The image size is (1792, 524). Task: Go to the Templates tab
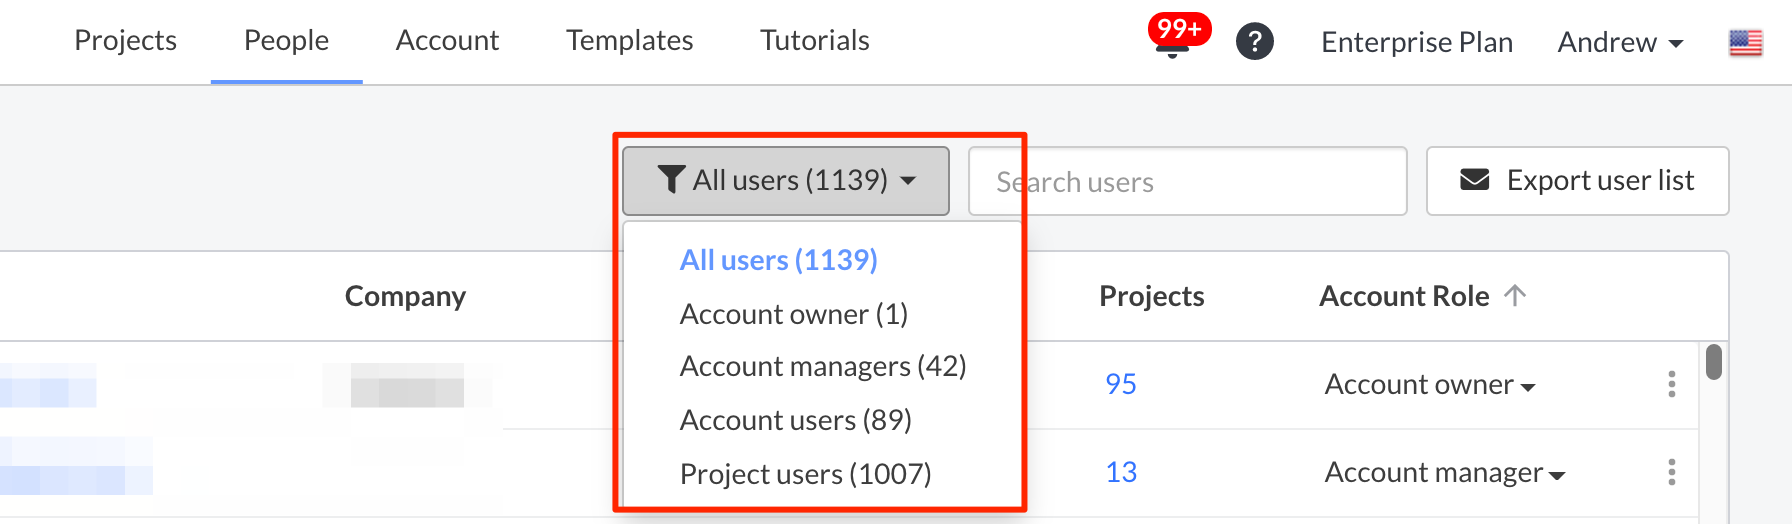pos(629,41)
